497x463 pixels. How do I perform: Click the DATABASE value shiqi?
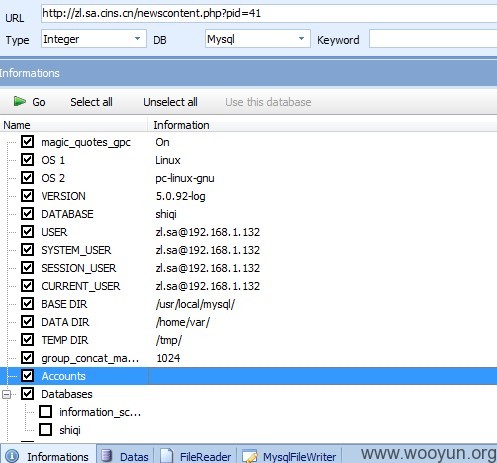point(166,214)
